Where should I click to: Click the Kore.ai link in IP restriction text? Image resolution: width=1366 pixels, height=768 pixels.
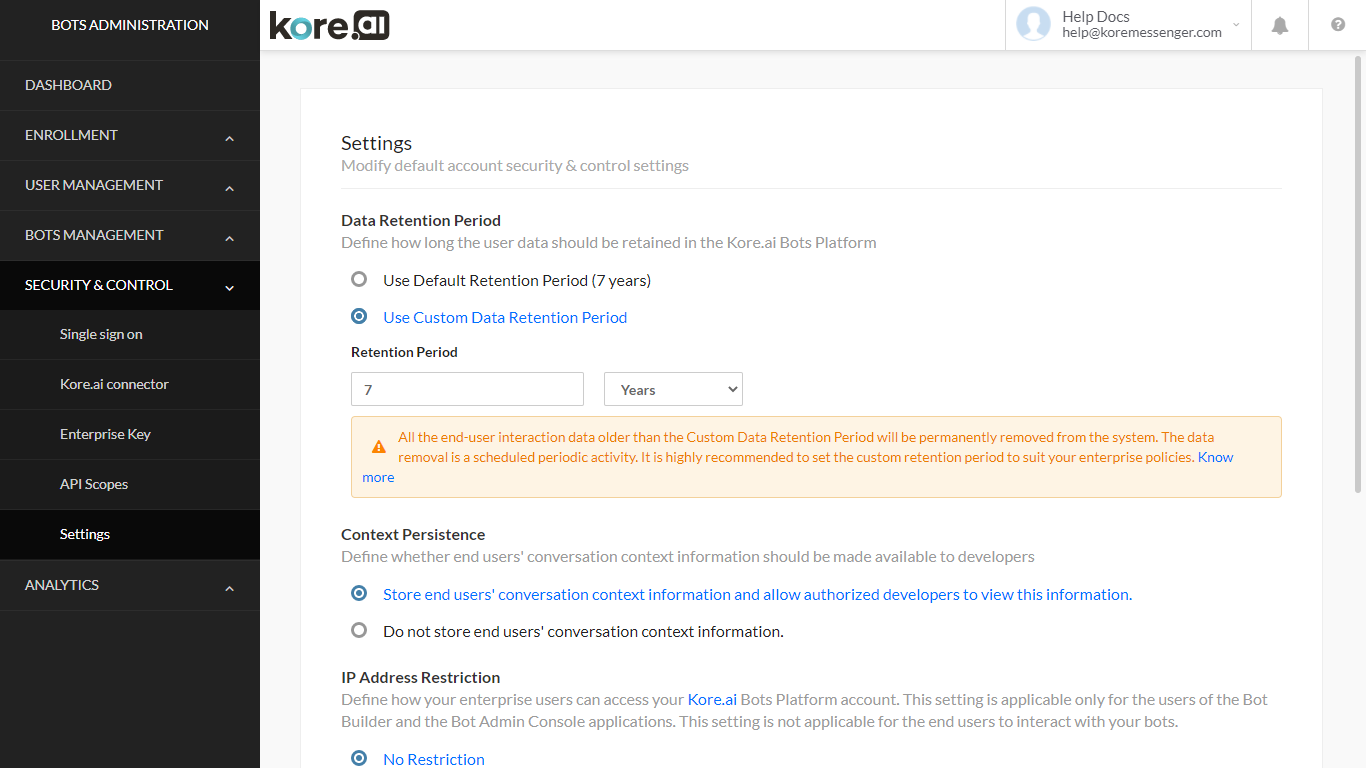tap(711, 699)
